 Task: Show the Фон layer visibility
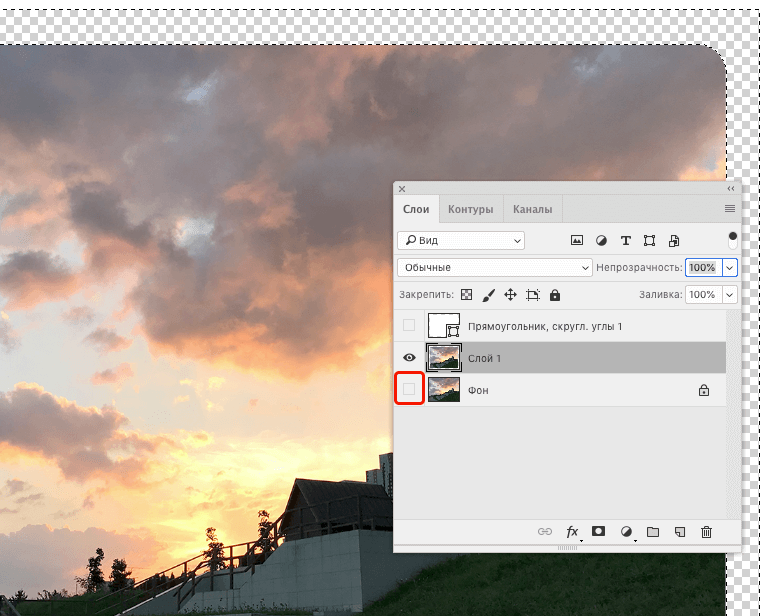pyautogui.click(x=409, y=389)
